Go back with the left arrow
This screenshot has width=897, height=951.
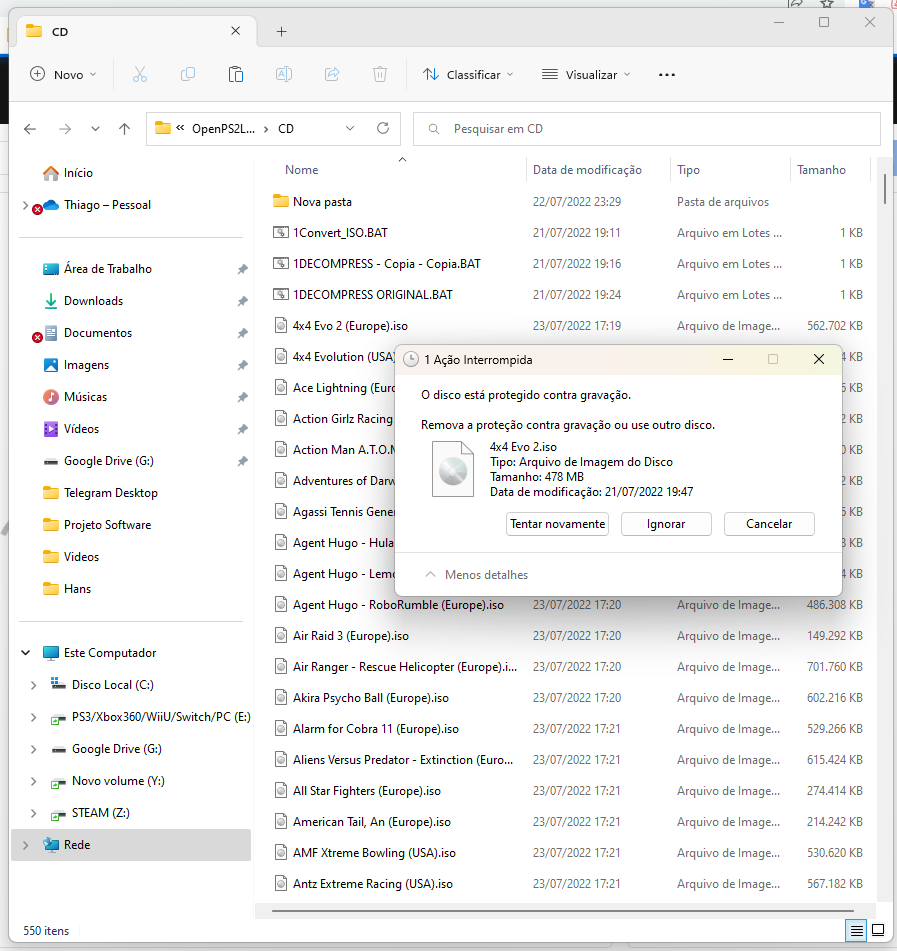pos(30,129)
